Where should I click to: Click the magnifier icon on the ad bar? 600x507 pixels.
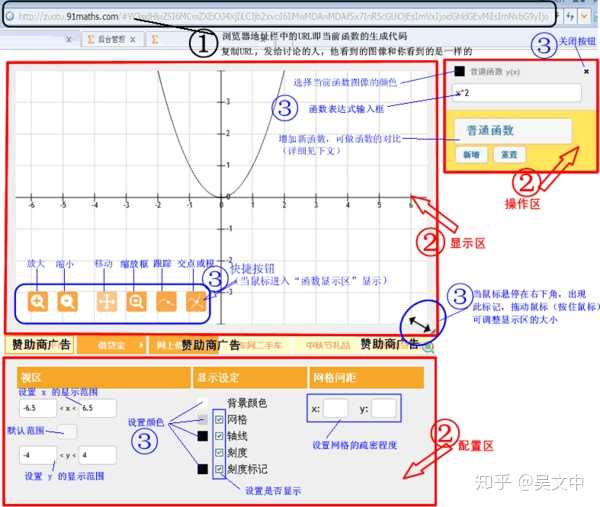tap(428, 347)
